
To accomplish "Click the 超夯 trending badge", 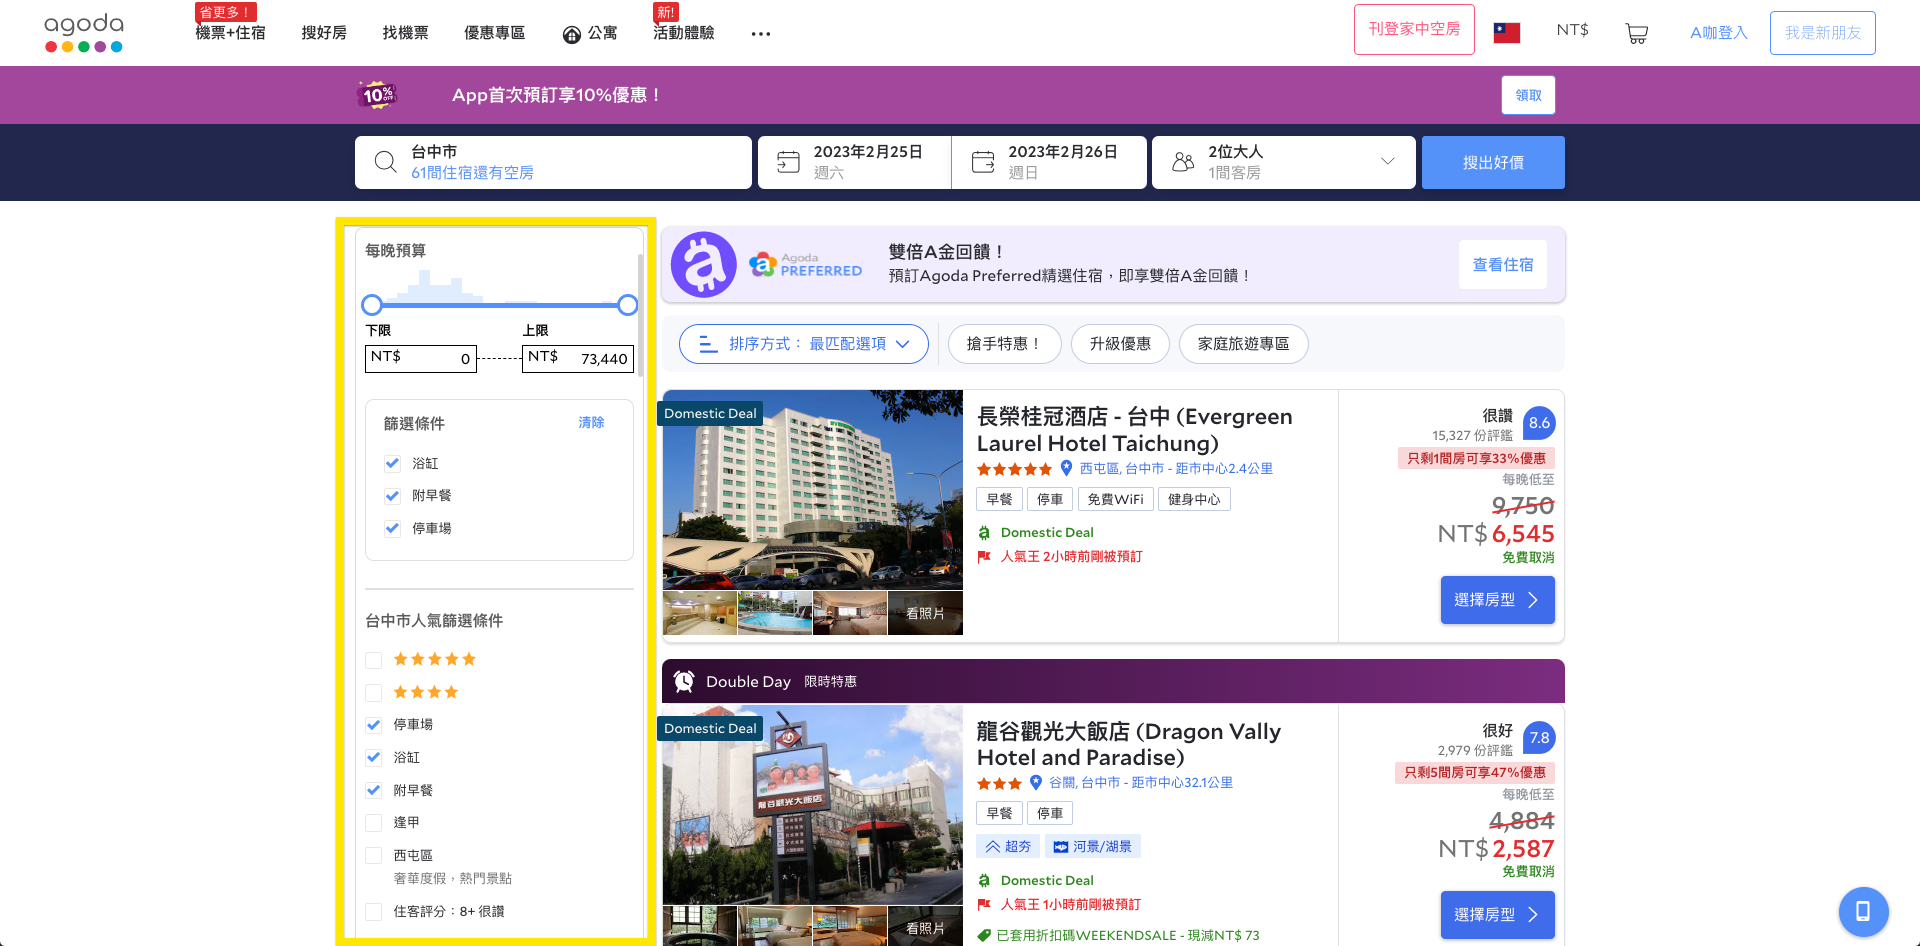I will (x=1008, y=847).
